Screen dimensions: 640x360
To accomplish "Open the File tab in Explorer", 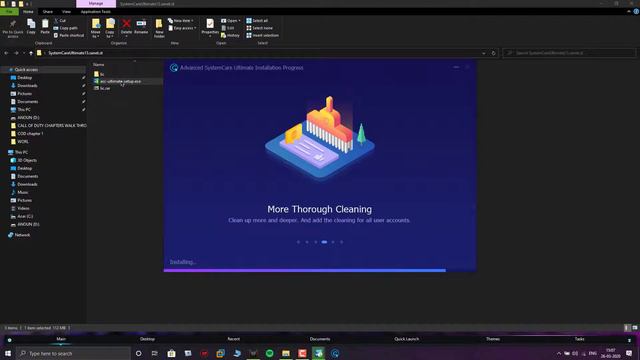I will click(x=9, y=12).
